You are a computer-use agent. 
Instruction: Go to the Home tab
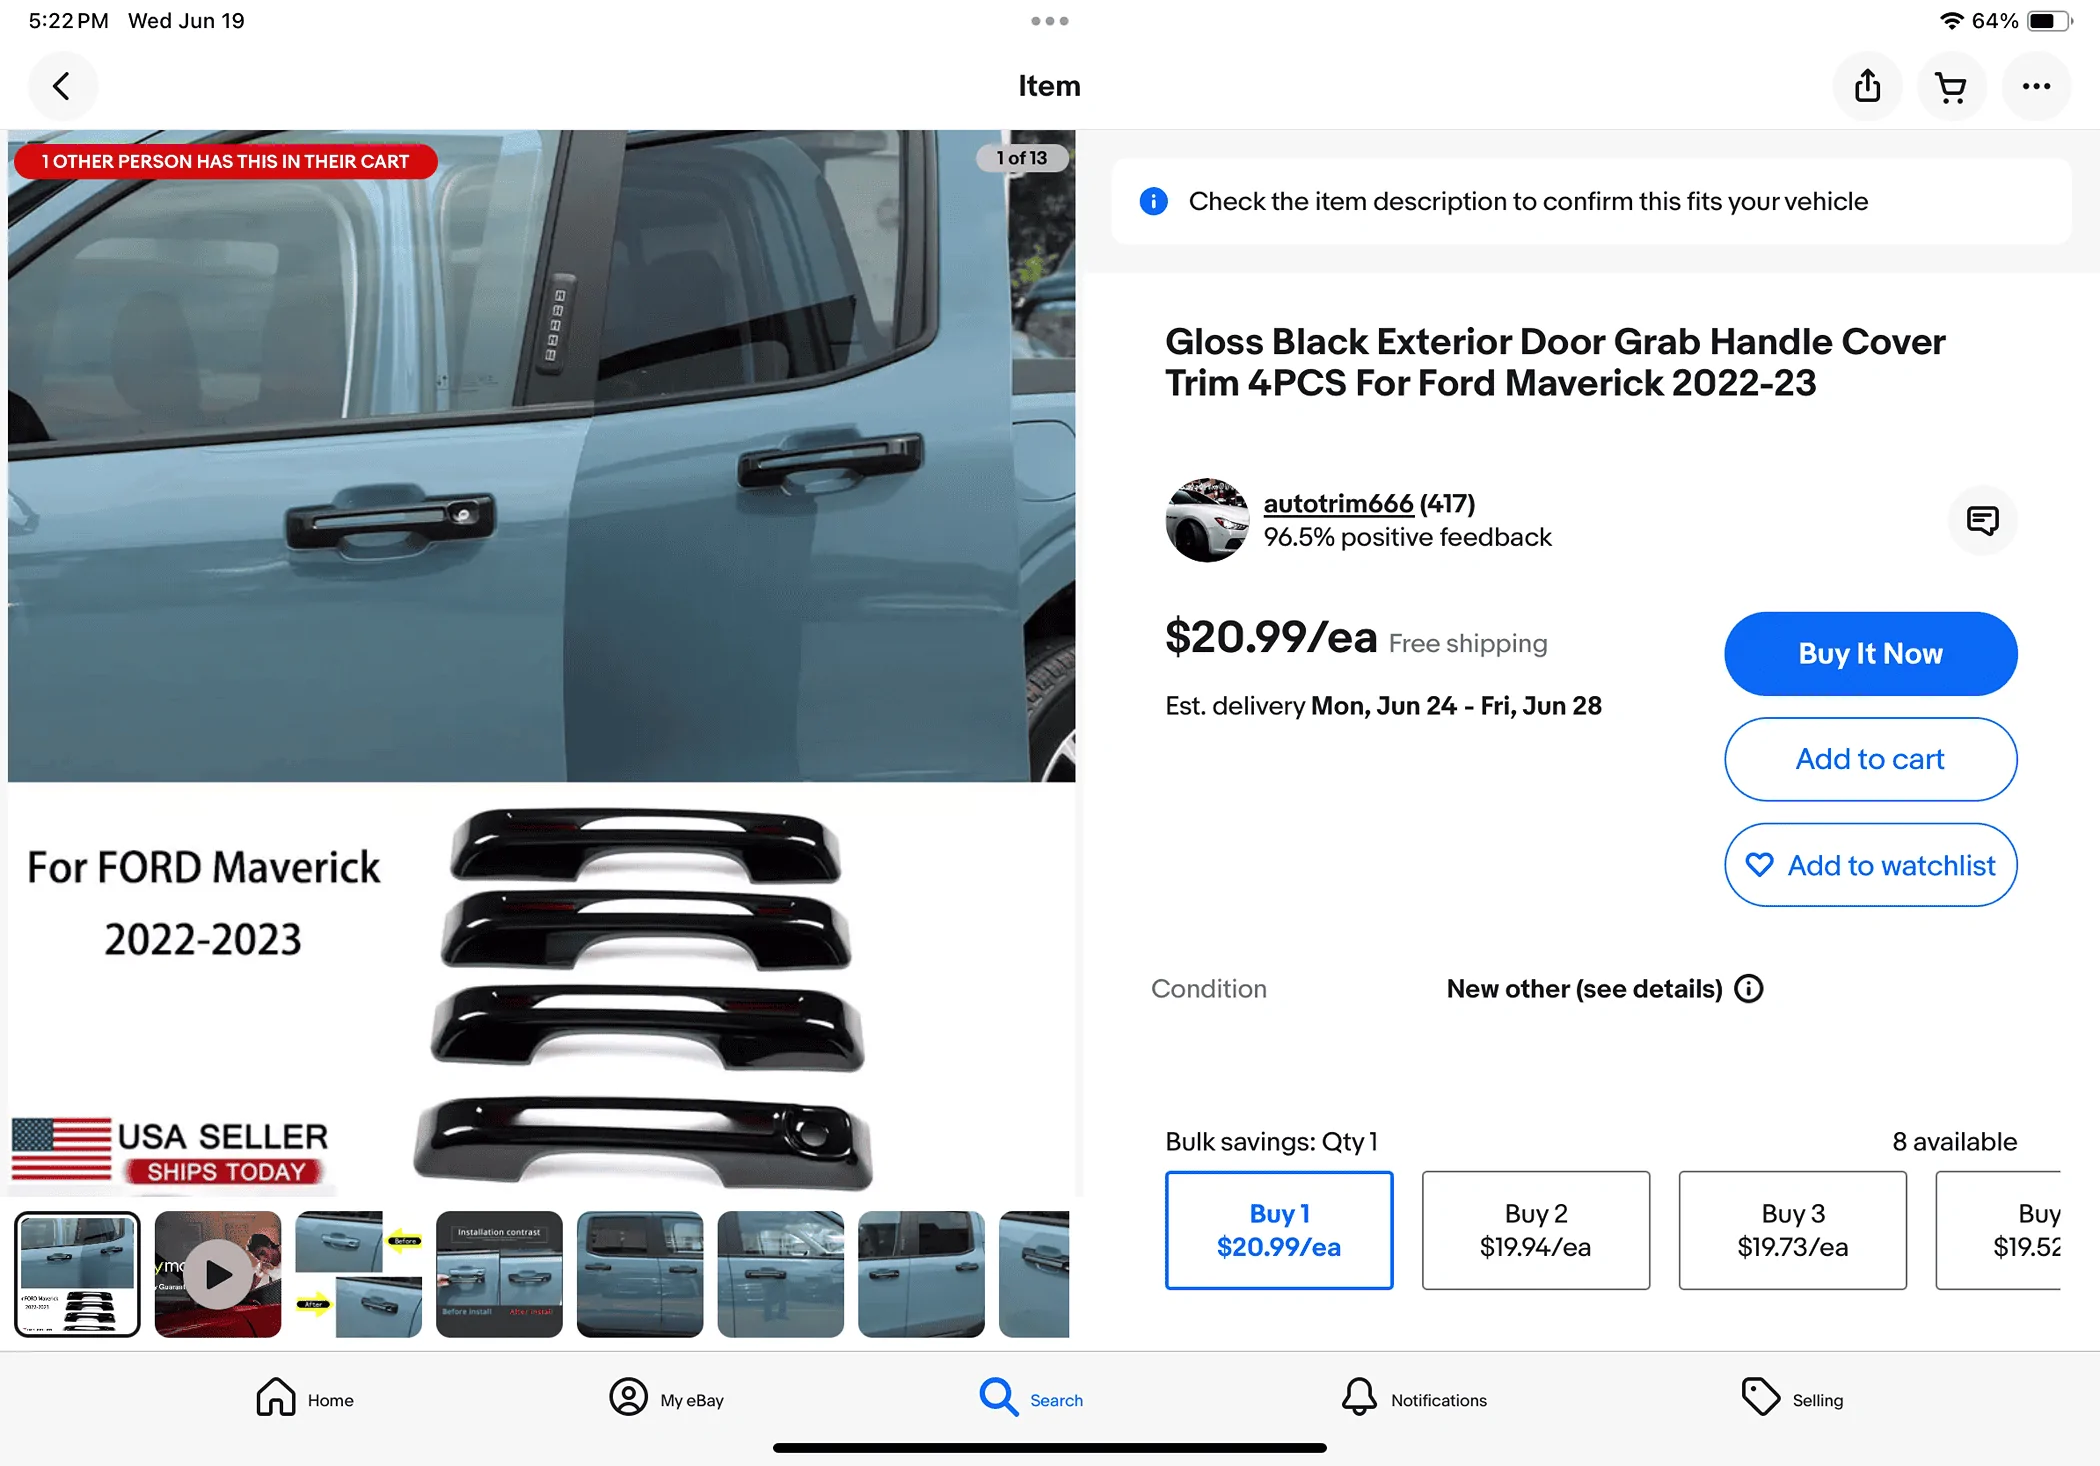pos(304,1399)
